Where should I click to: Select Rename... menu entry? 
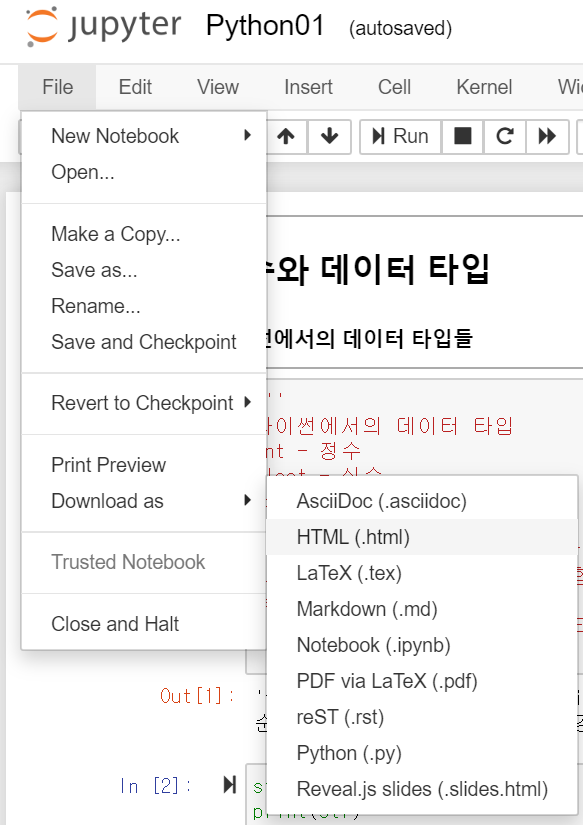144,306
